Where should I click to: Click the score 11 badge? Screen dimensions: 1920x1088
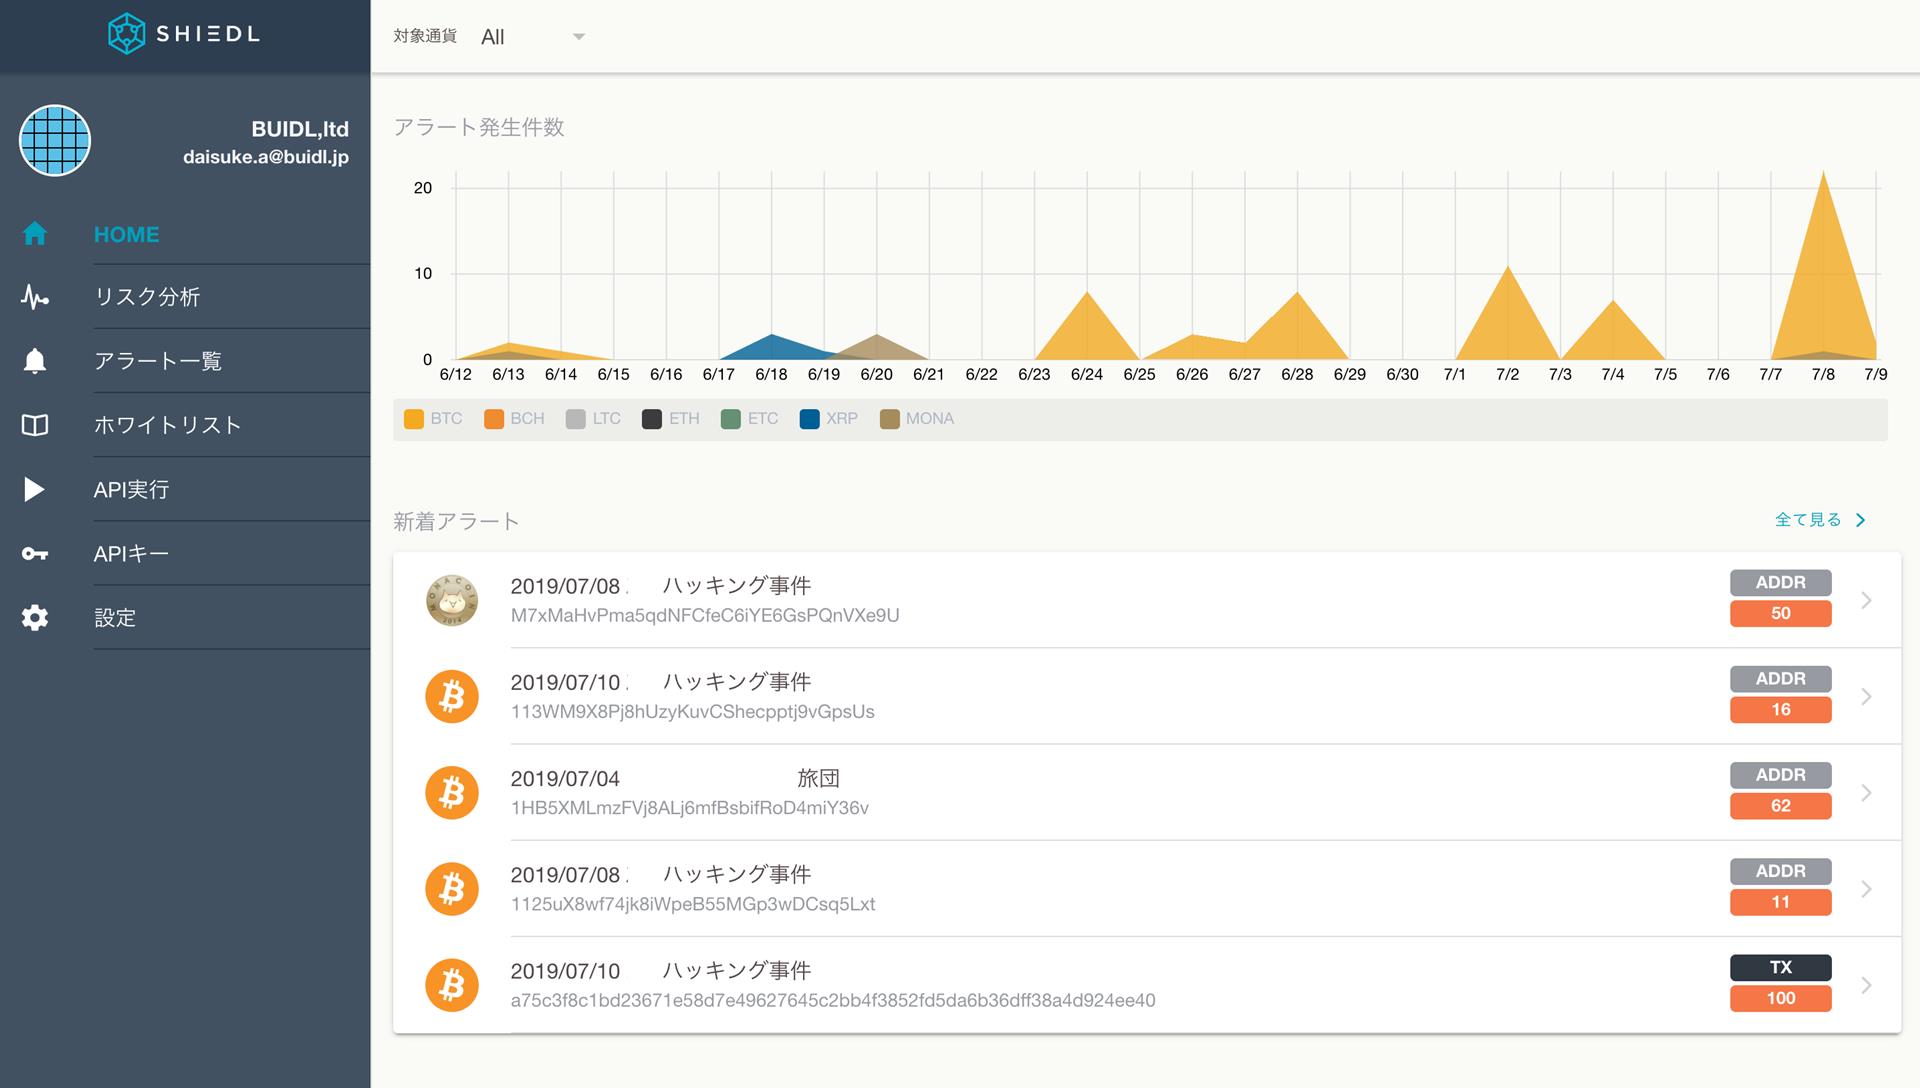(1781, 902)
